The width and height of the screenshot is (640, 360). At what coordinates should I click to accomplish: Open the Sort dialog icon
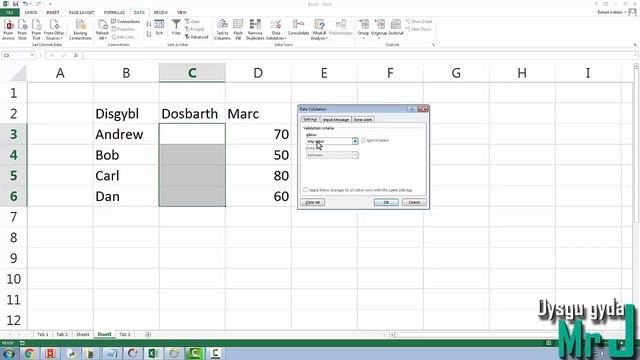pyautogui.click(x=159, y=28)
